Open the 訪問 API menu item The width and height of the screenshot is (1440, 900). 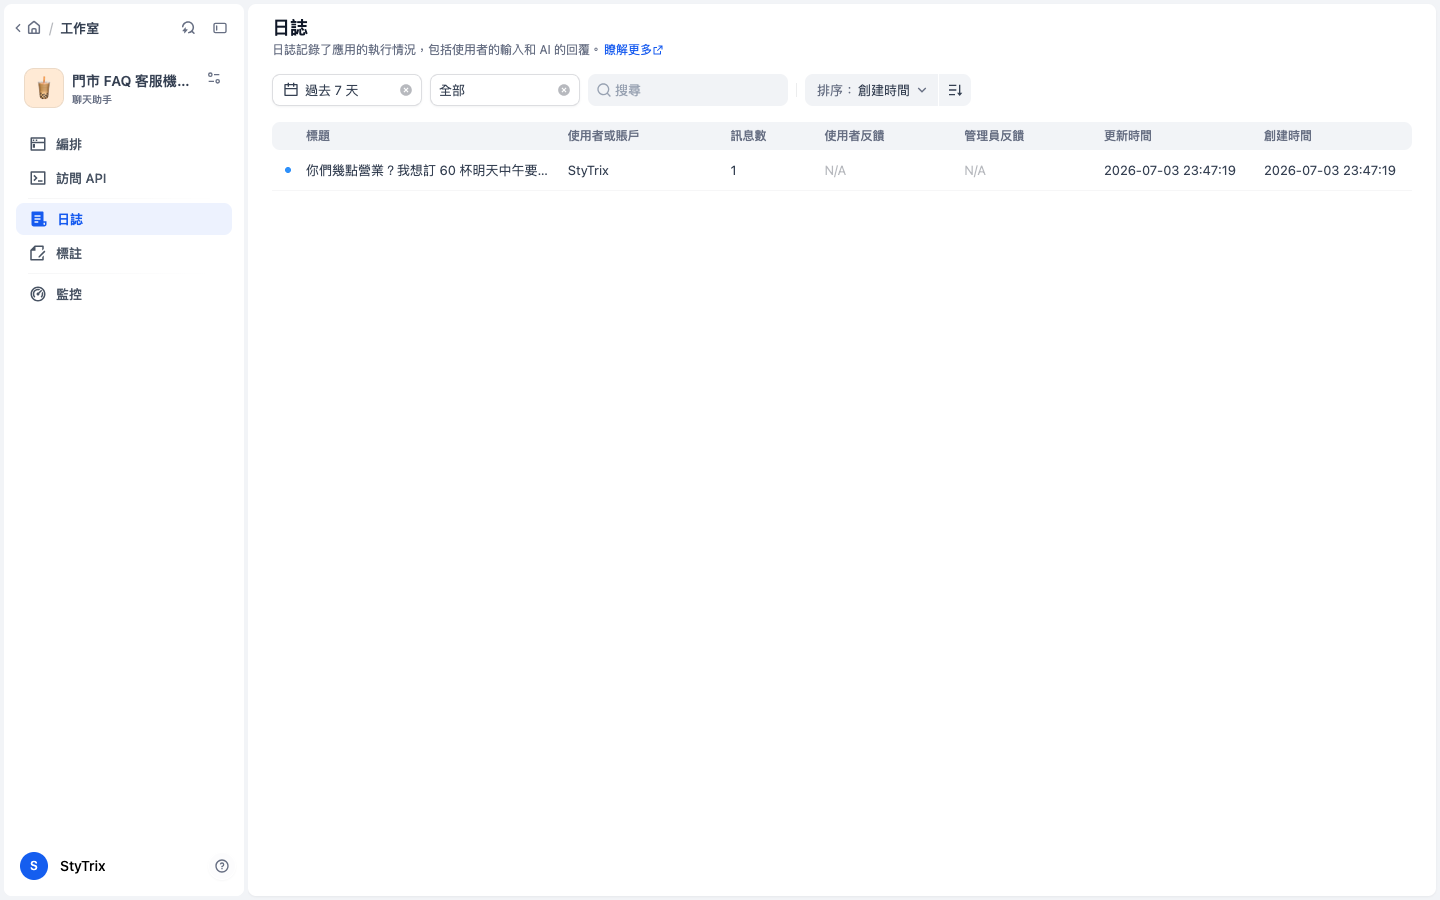(124, 178)
